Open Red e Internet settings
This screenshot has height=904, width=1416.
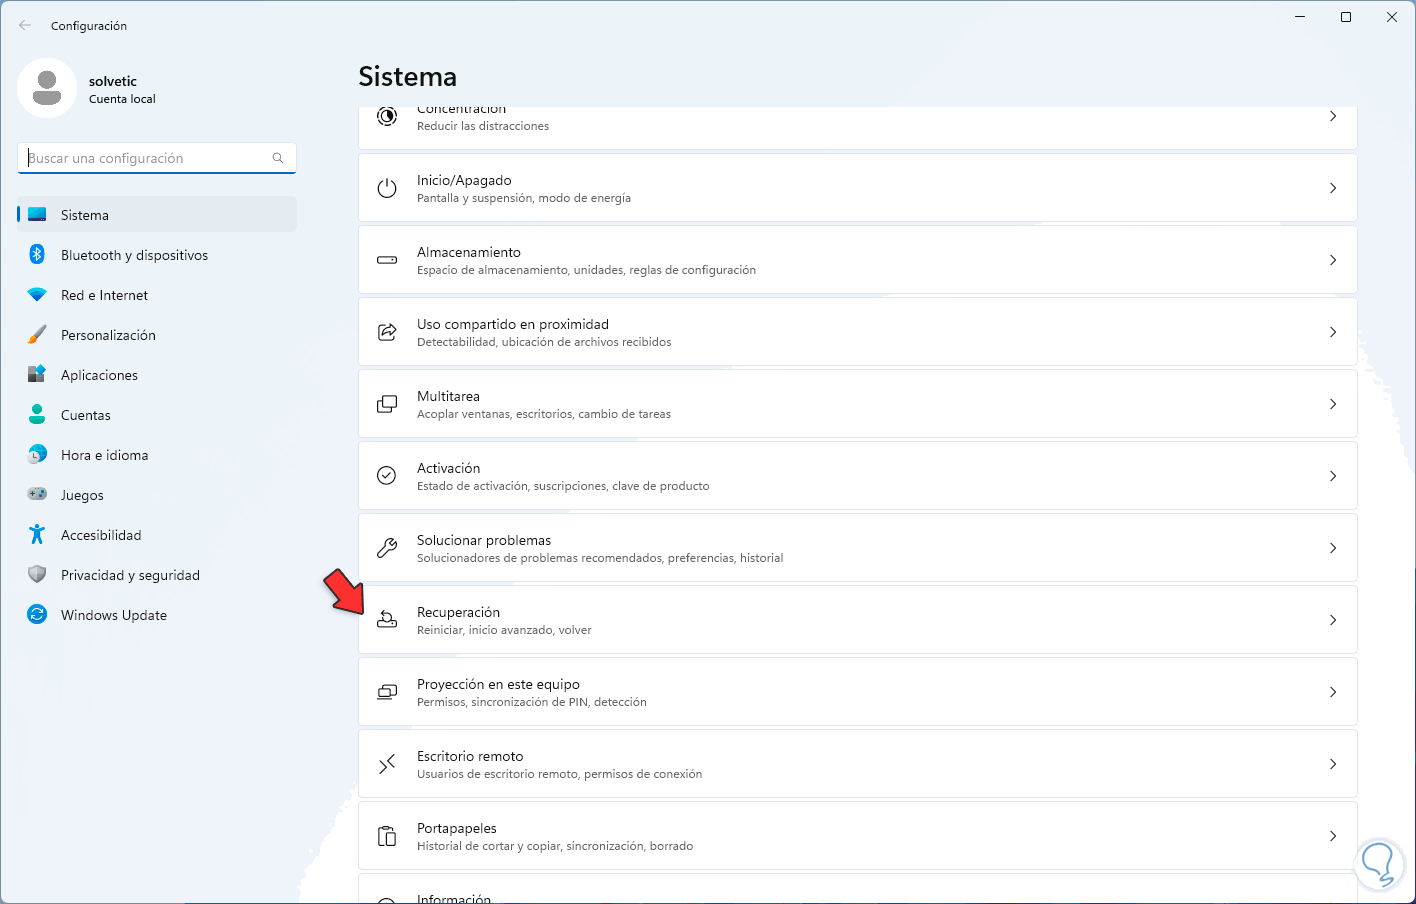[104, 295]
